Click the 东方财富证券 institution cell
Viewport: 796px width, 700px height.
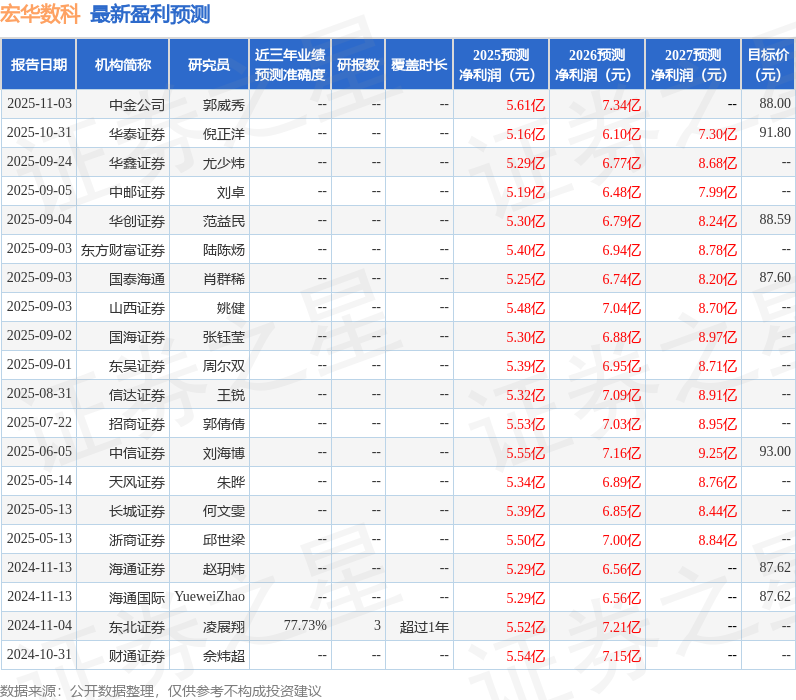123,250
